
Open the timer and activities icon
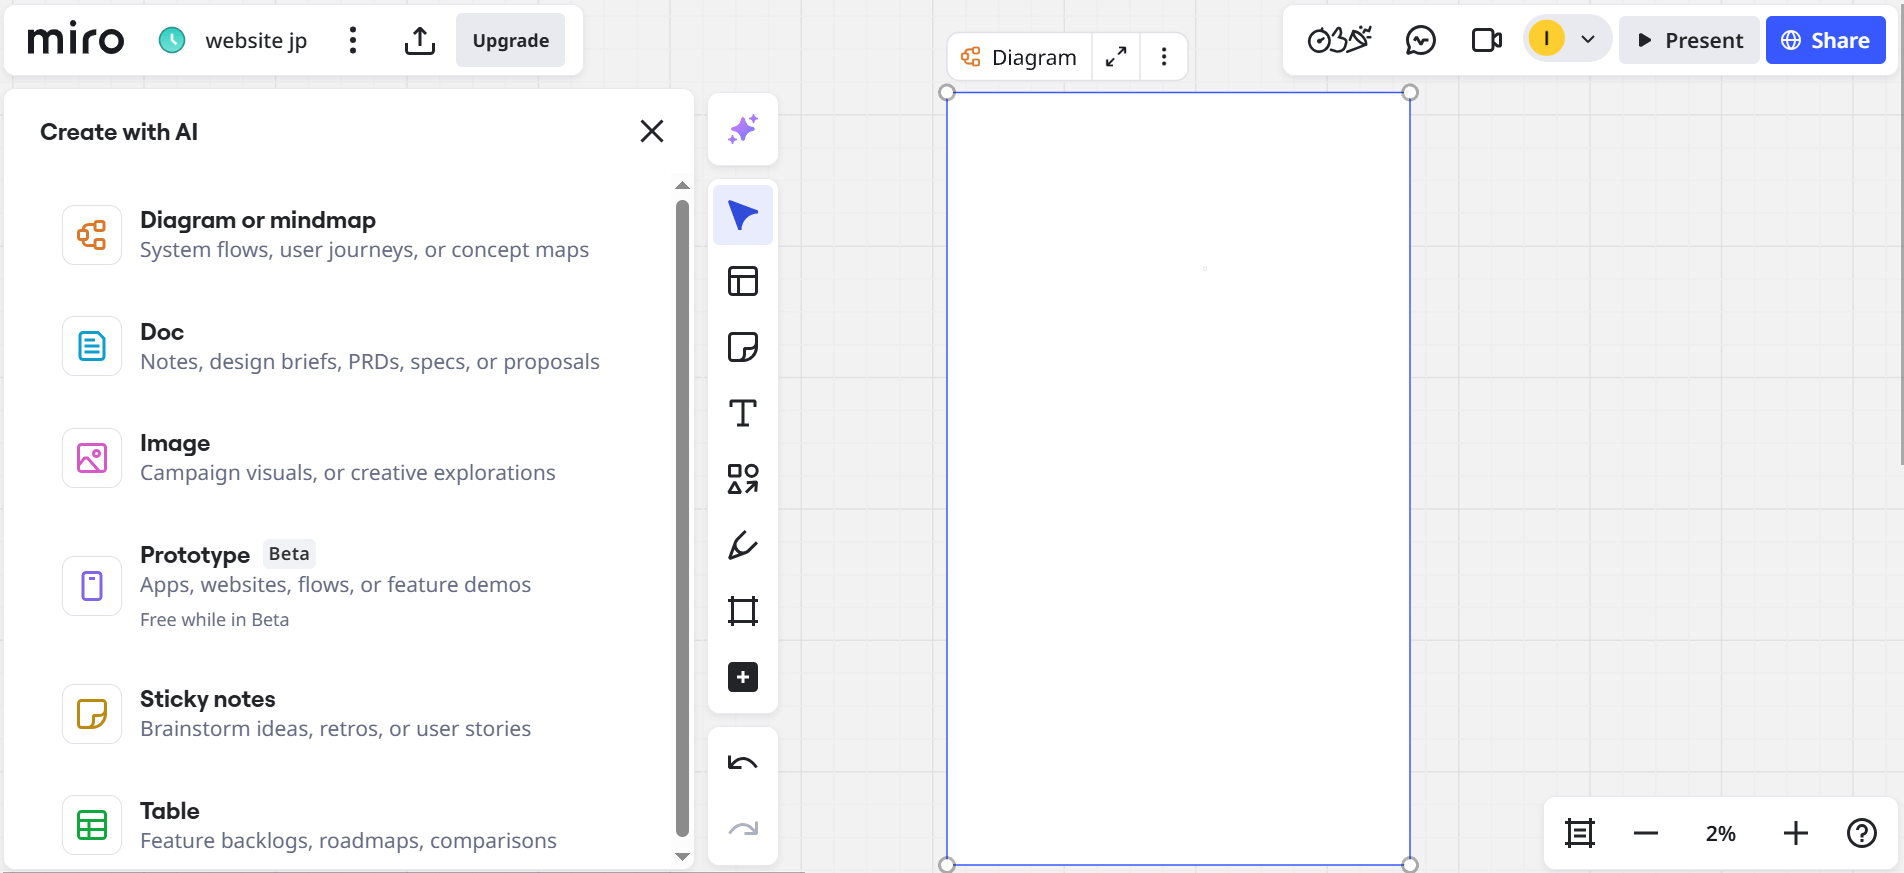(1339, 40)
